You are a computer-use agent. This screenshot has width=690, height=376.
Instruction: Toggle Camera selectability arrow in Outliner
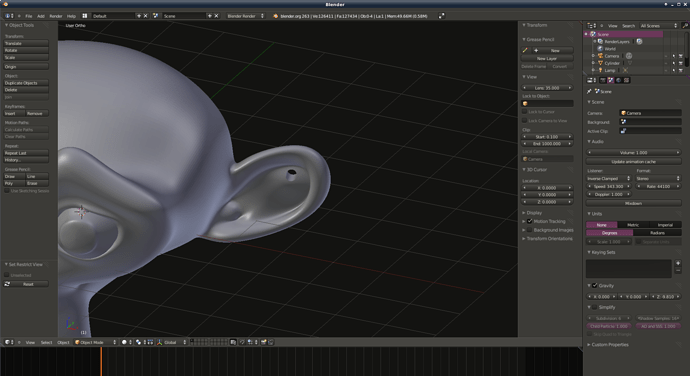(673, 56)
